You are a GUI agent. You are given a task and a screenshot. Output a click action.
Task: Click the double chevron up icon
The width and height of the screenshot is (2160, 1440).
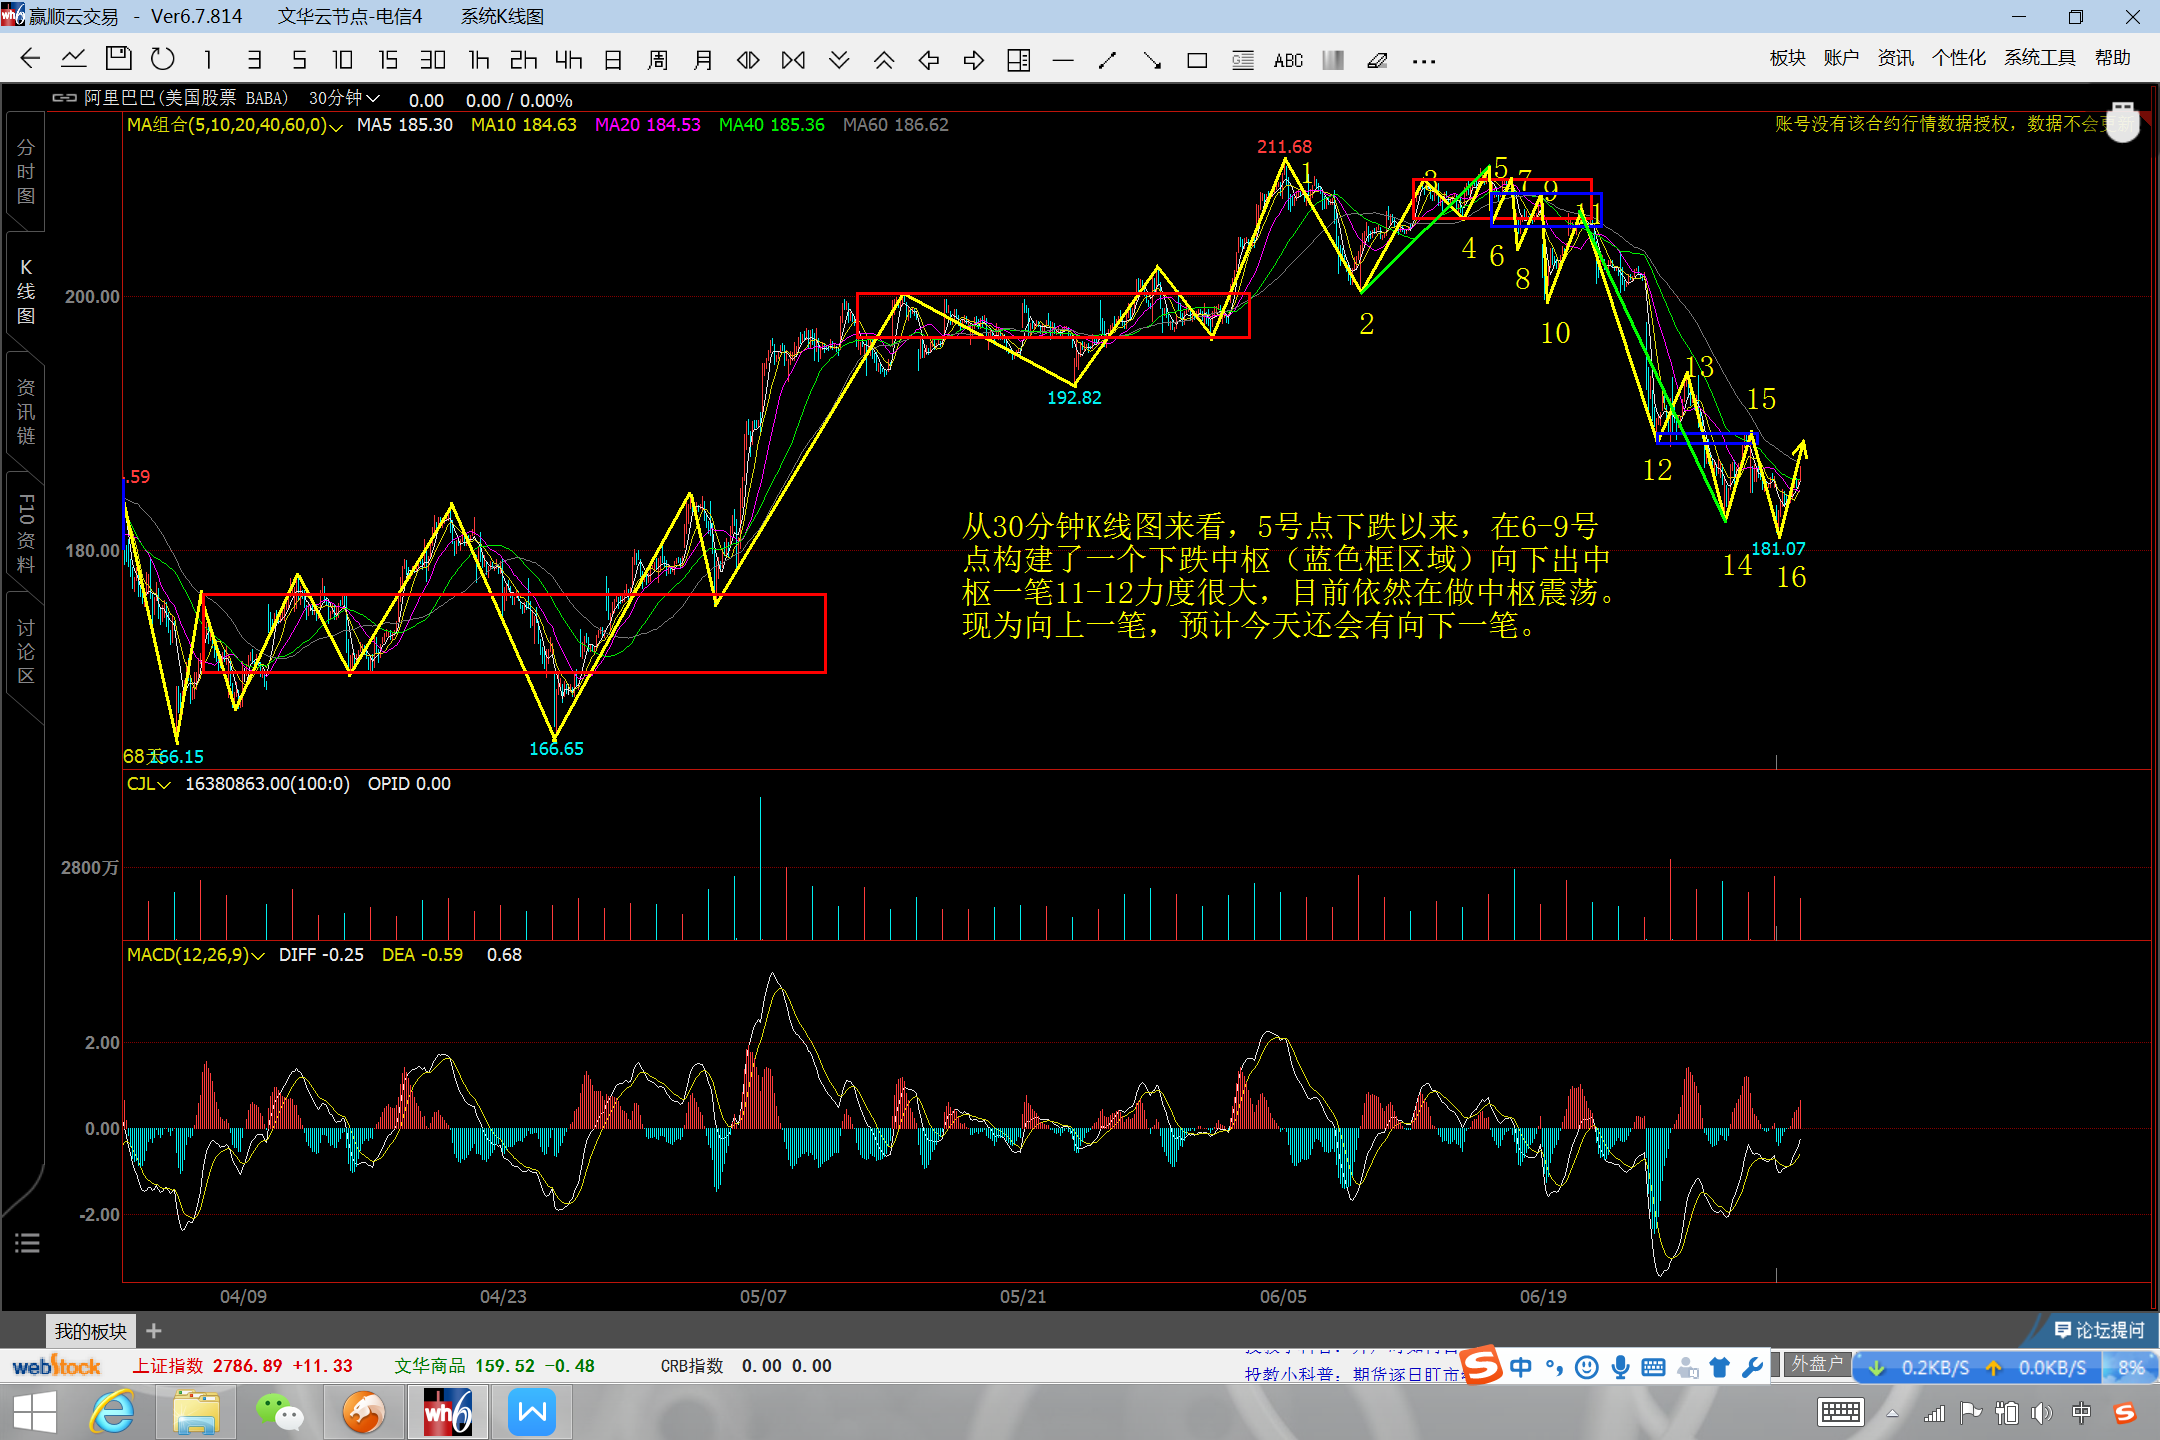click(x=884, y=60)
